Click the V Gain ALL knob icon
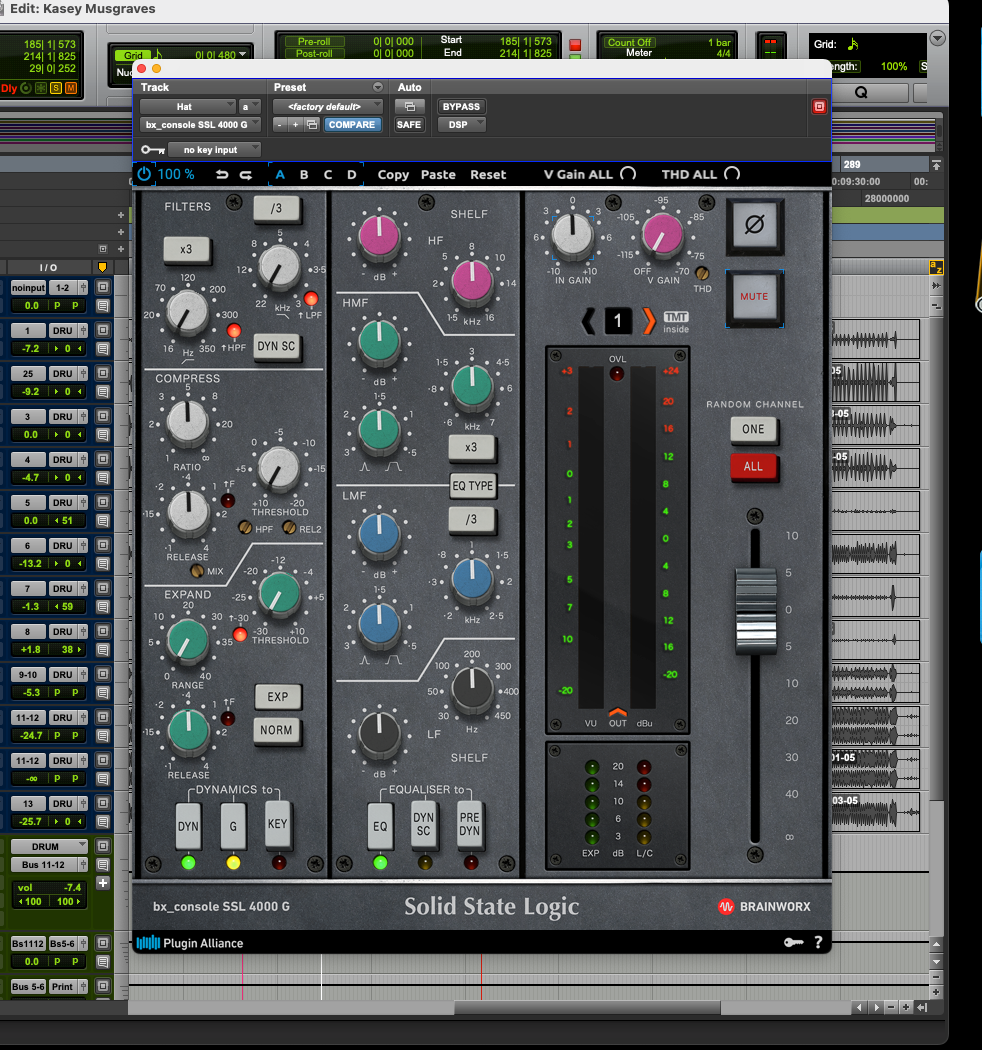 pos(628,174)
